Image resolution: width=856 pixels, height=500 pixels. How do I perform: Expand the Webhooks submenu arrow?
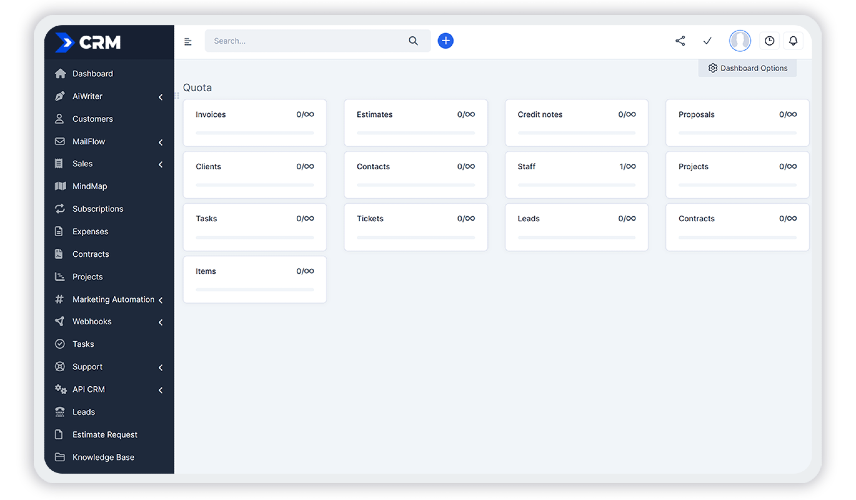tap(160, 322)
